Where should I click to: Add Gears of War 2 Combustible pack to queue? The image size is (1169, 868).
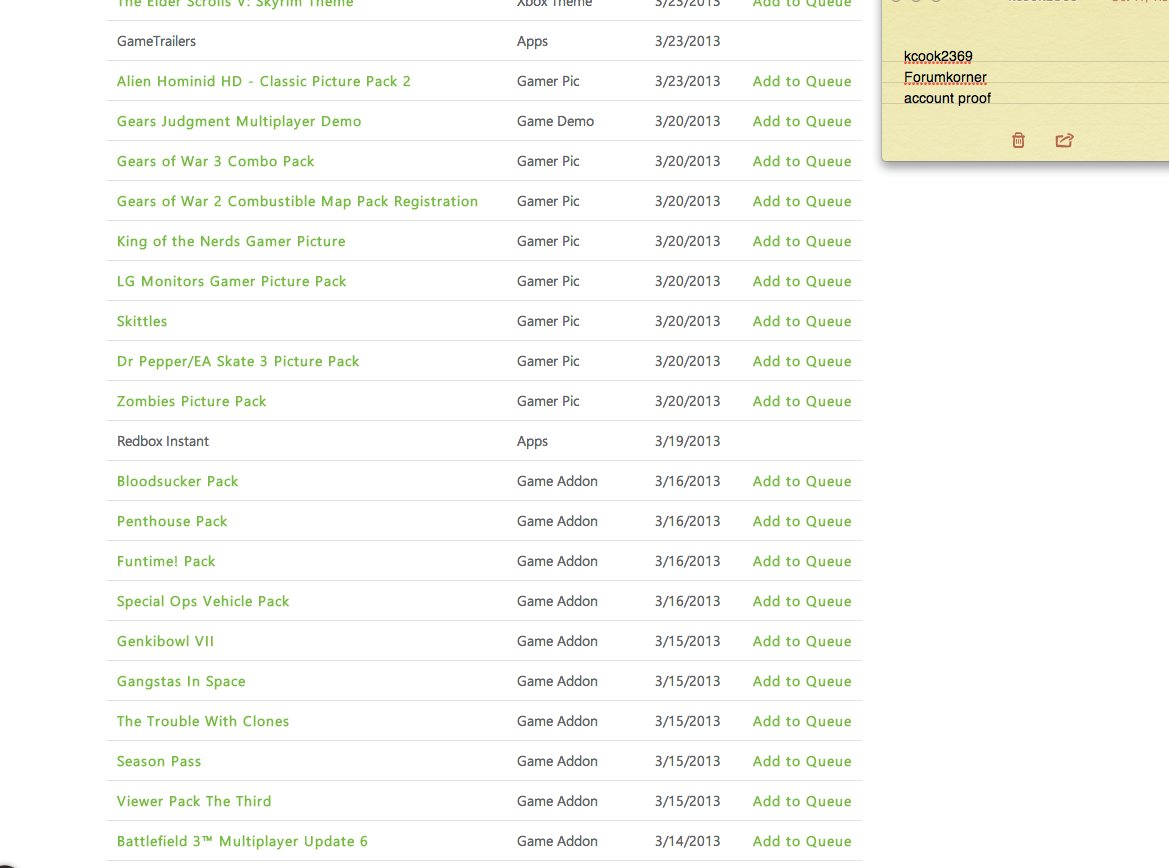point(802,201)
